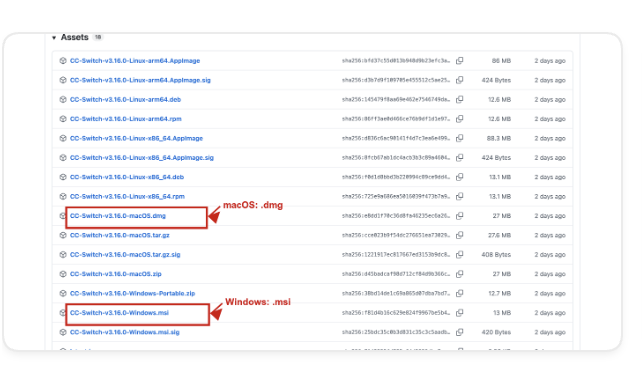Screen dimensions: 642x390
Task: Click package icon beside macOS.zip
Action: [x=63, y=274]
